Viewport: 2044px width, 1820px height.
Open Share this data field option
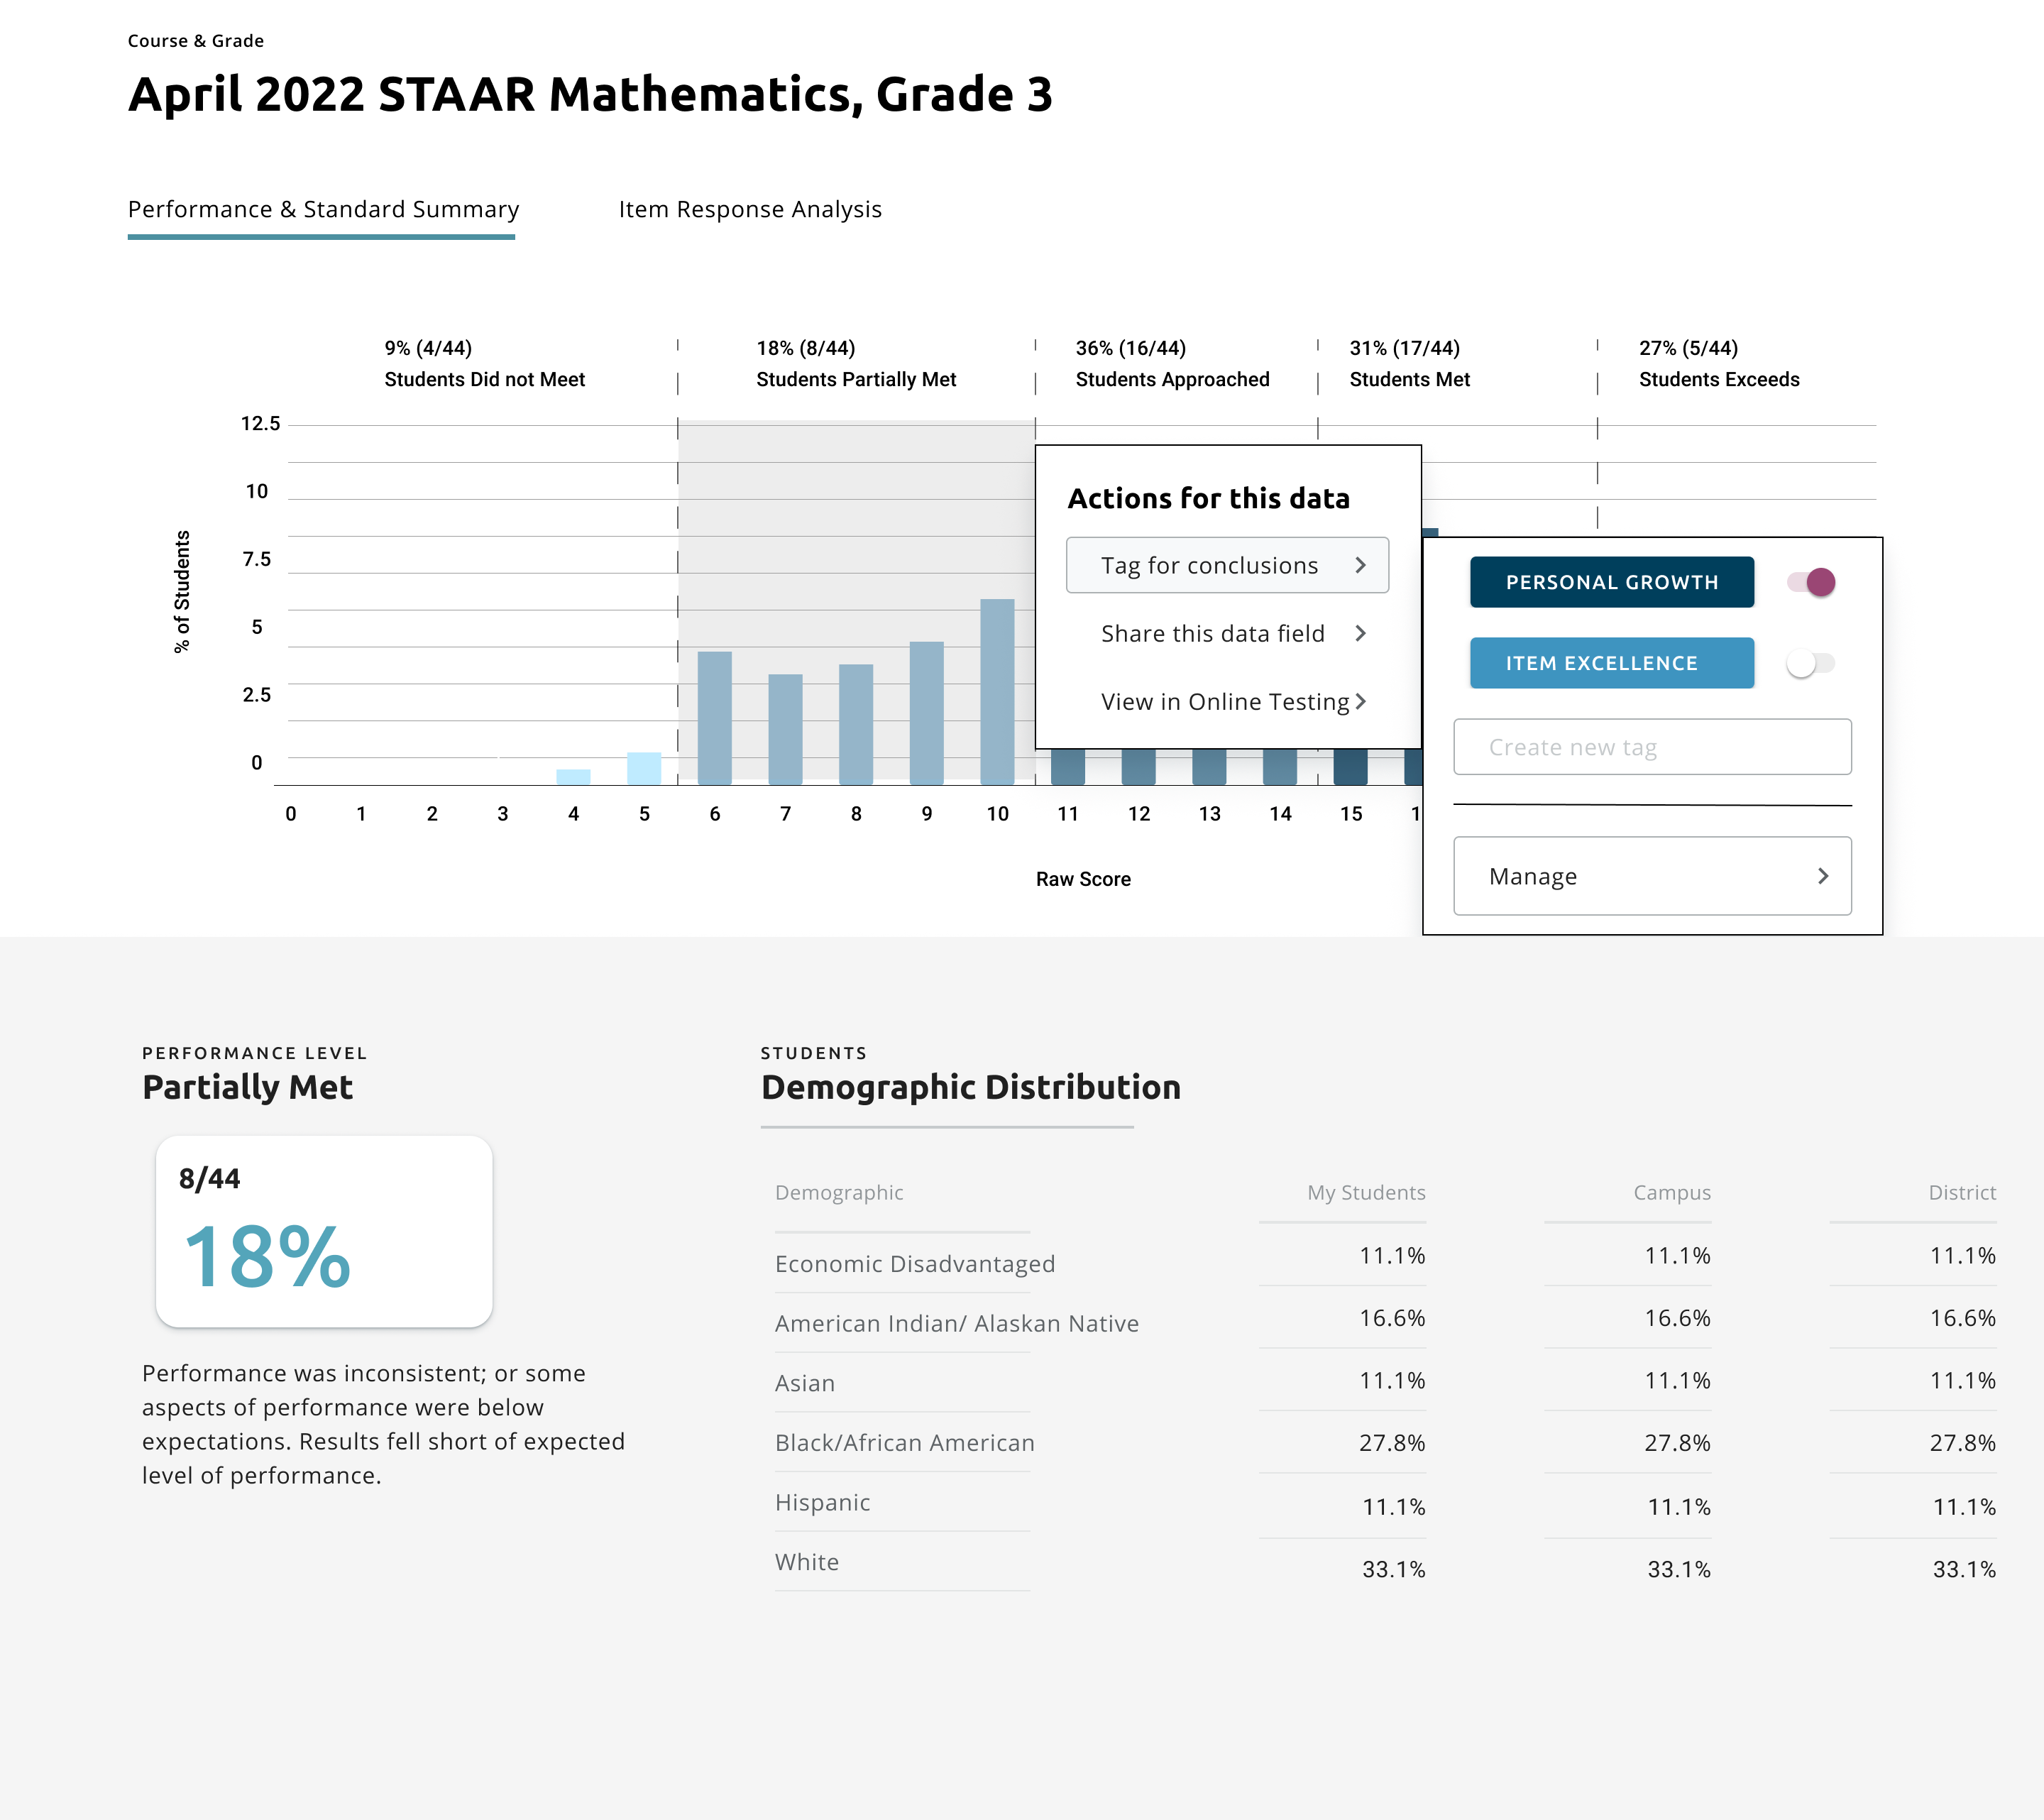tap(1212, 633)
